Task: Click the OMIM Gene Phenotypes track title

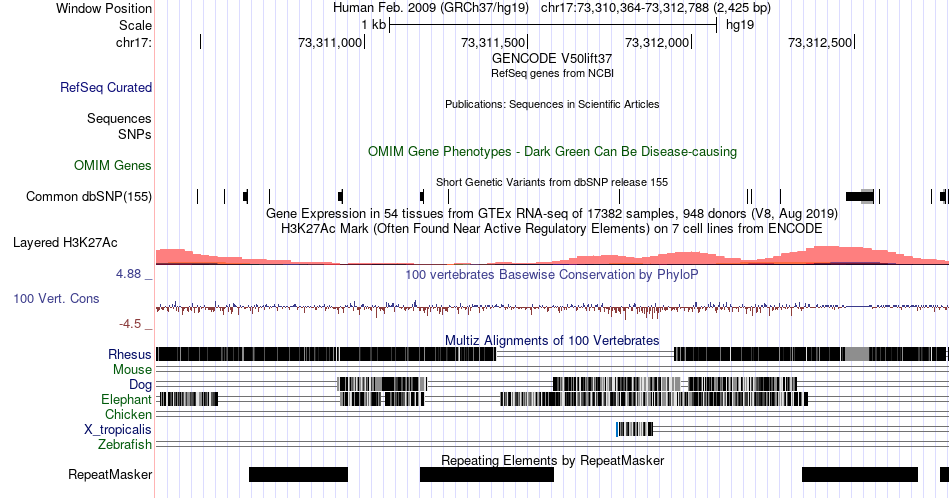Action: (x=552, y=151)
